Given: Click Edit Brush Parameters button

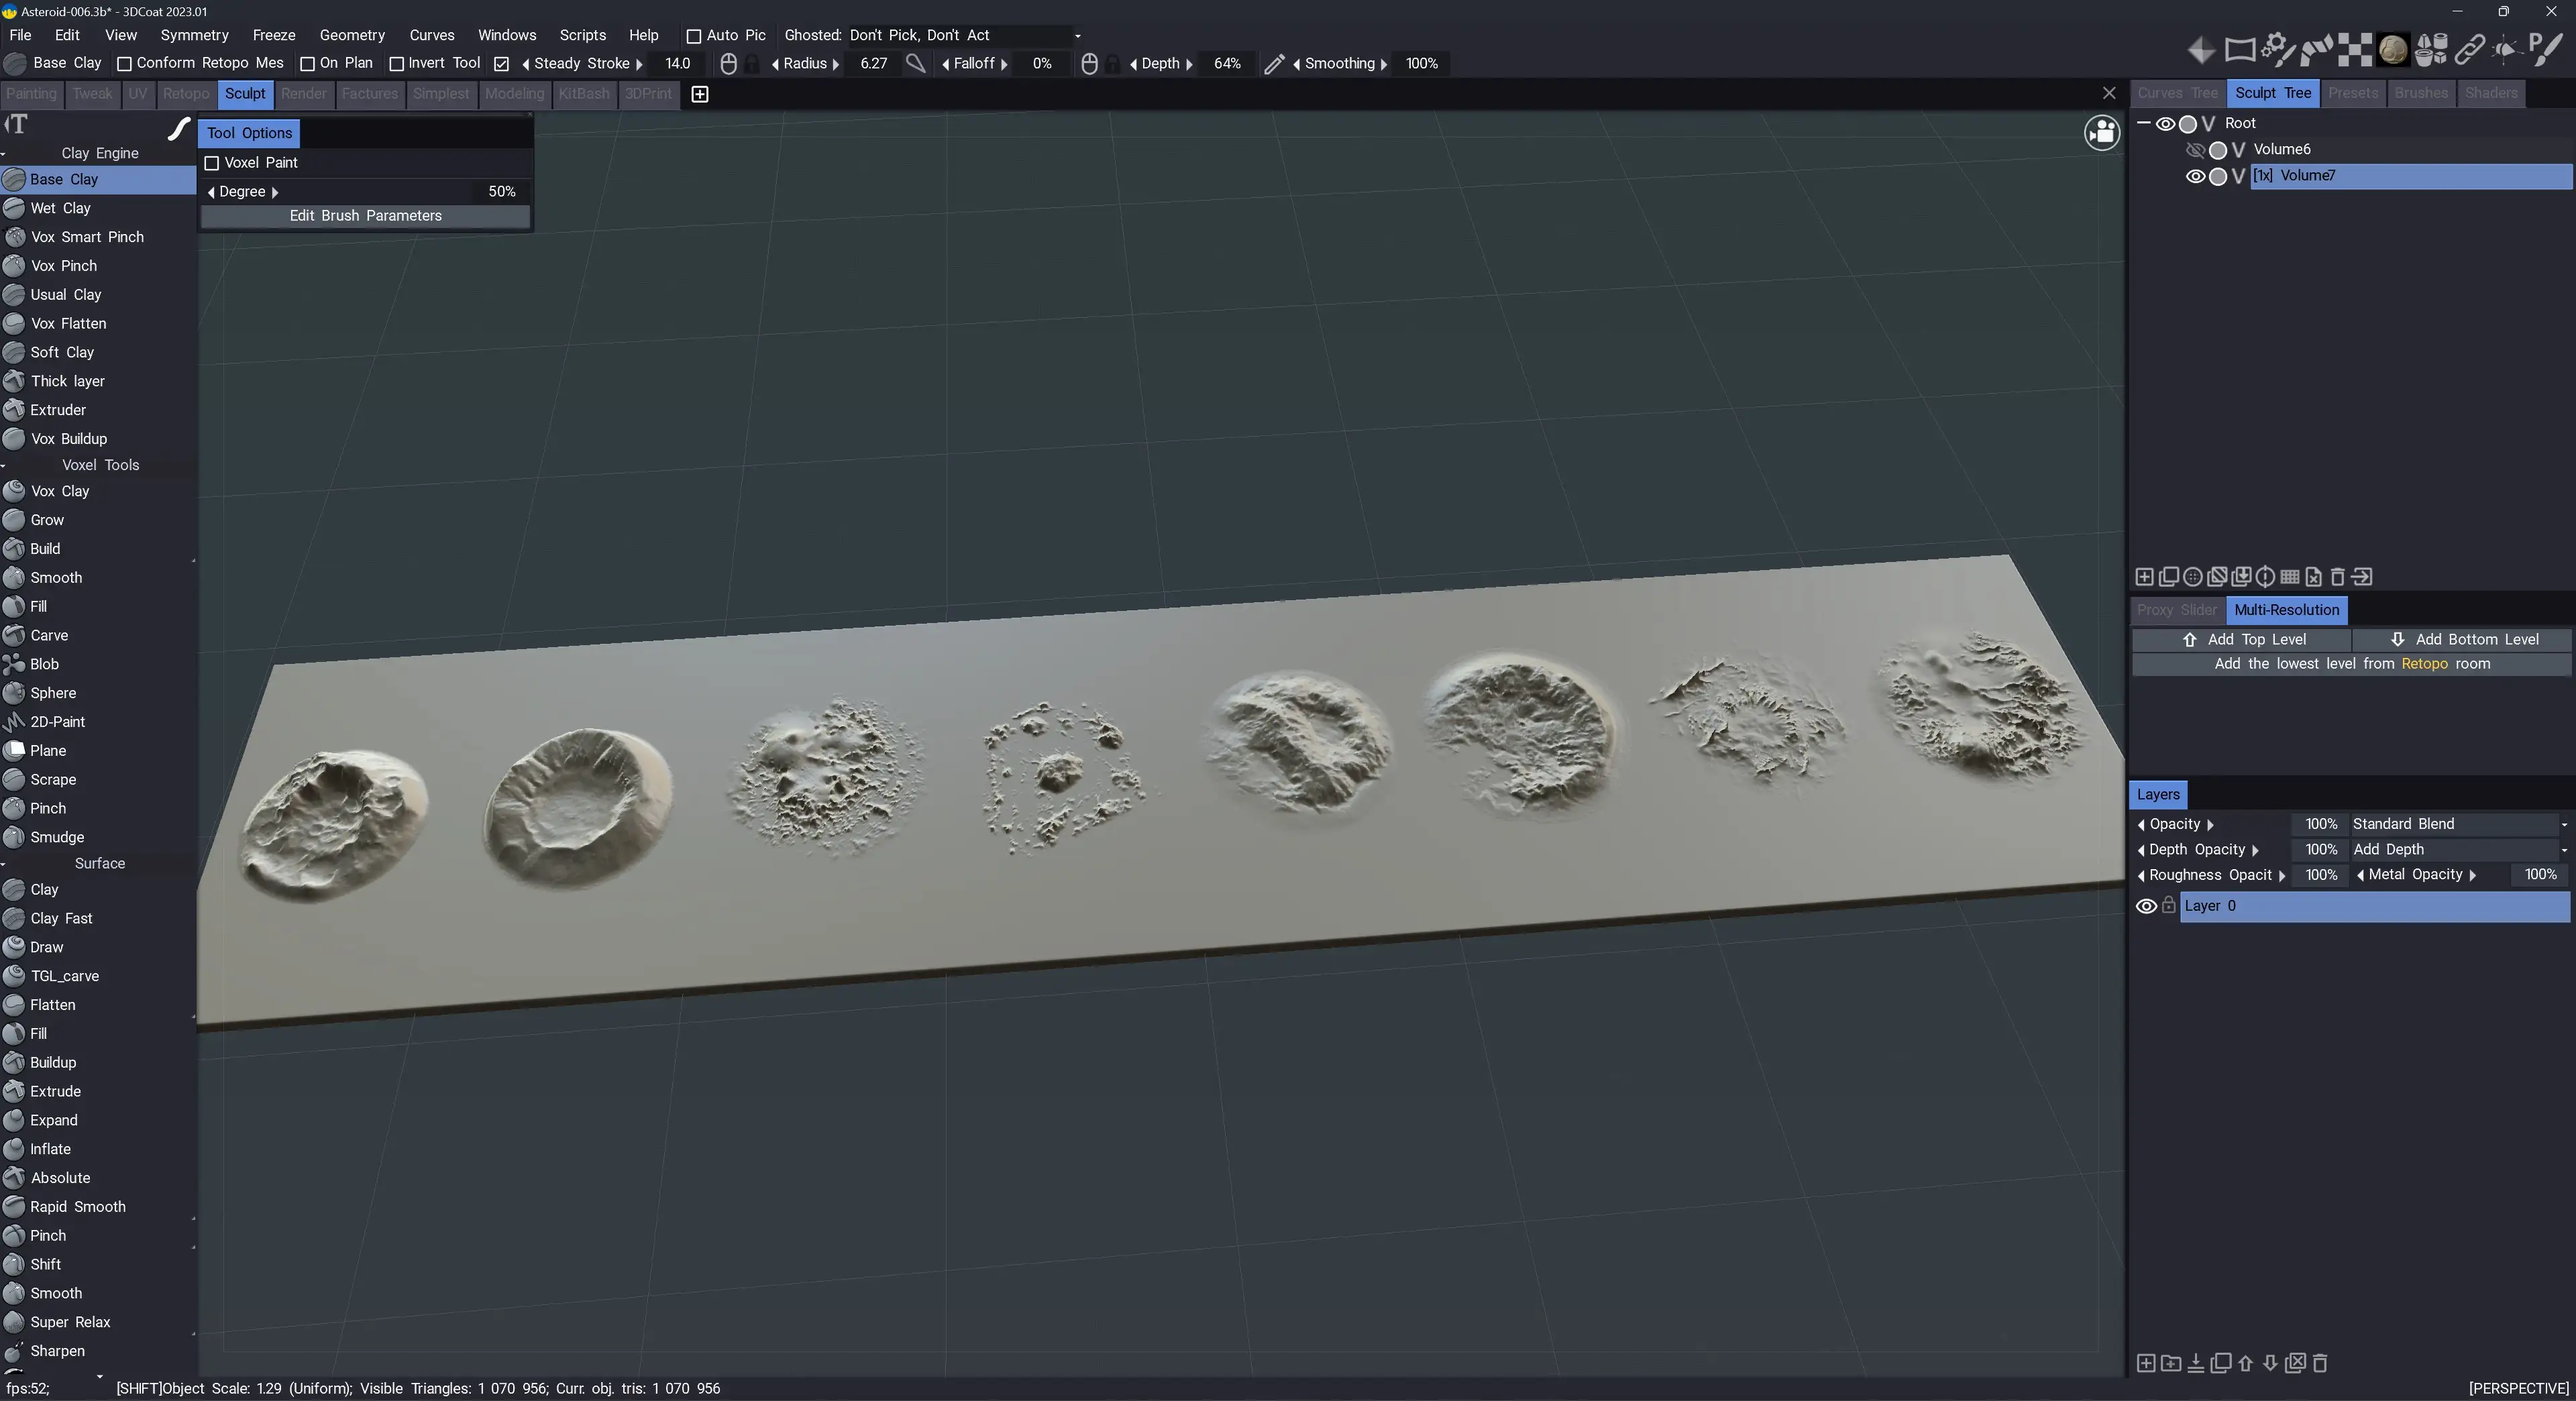Looking at the screenshot, I should coord(365,216).
